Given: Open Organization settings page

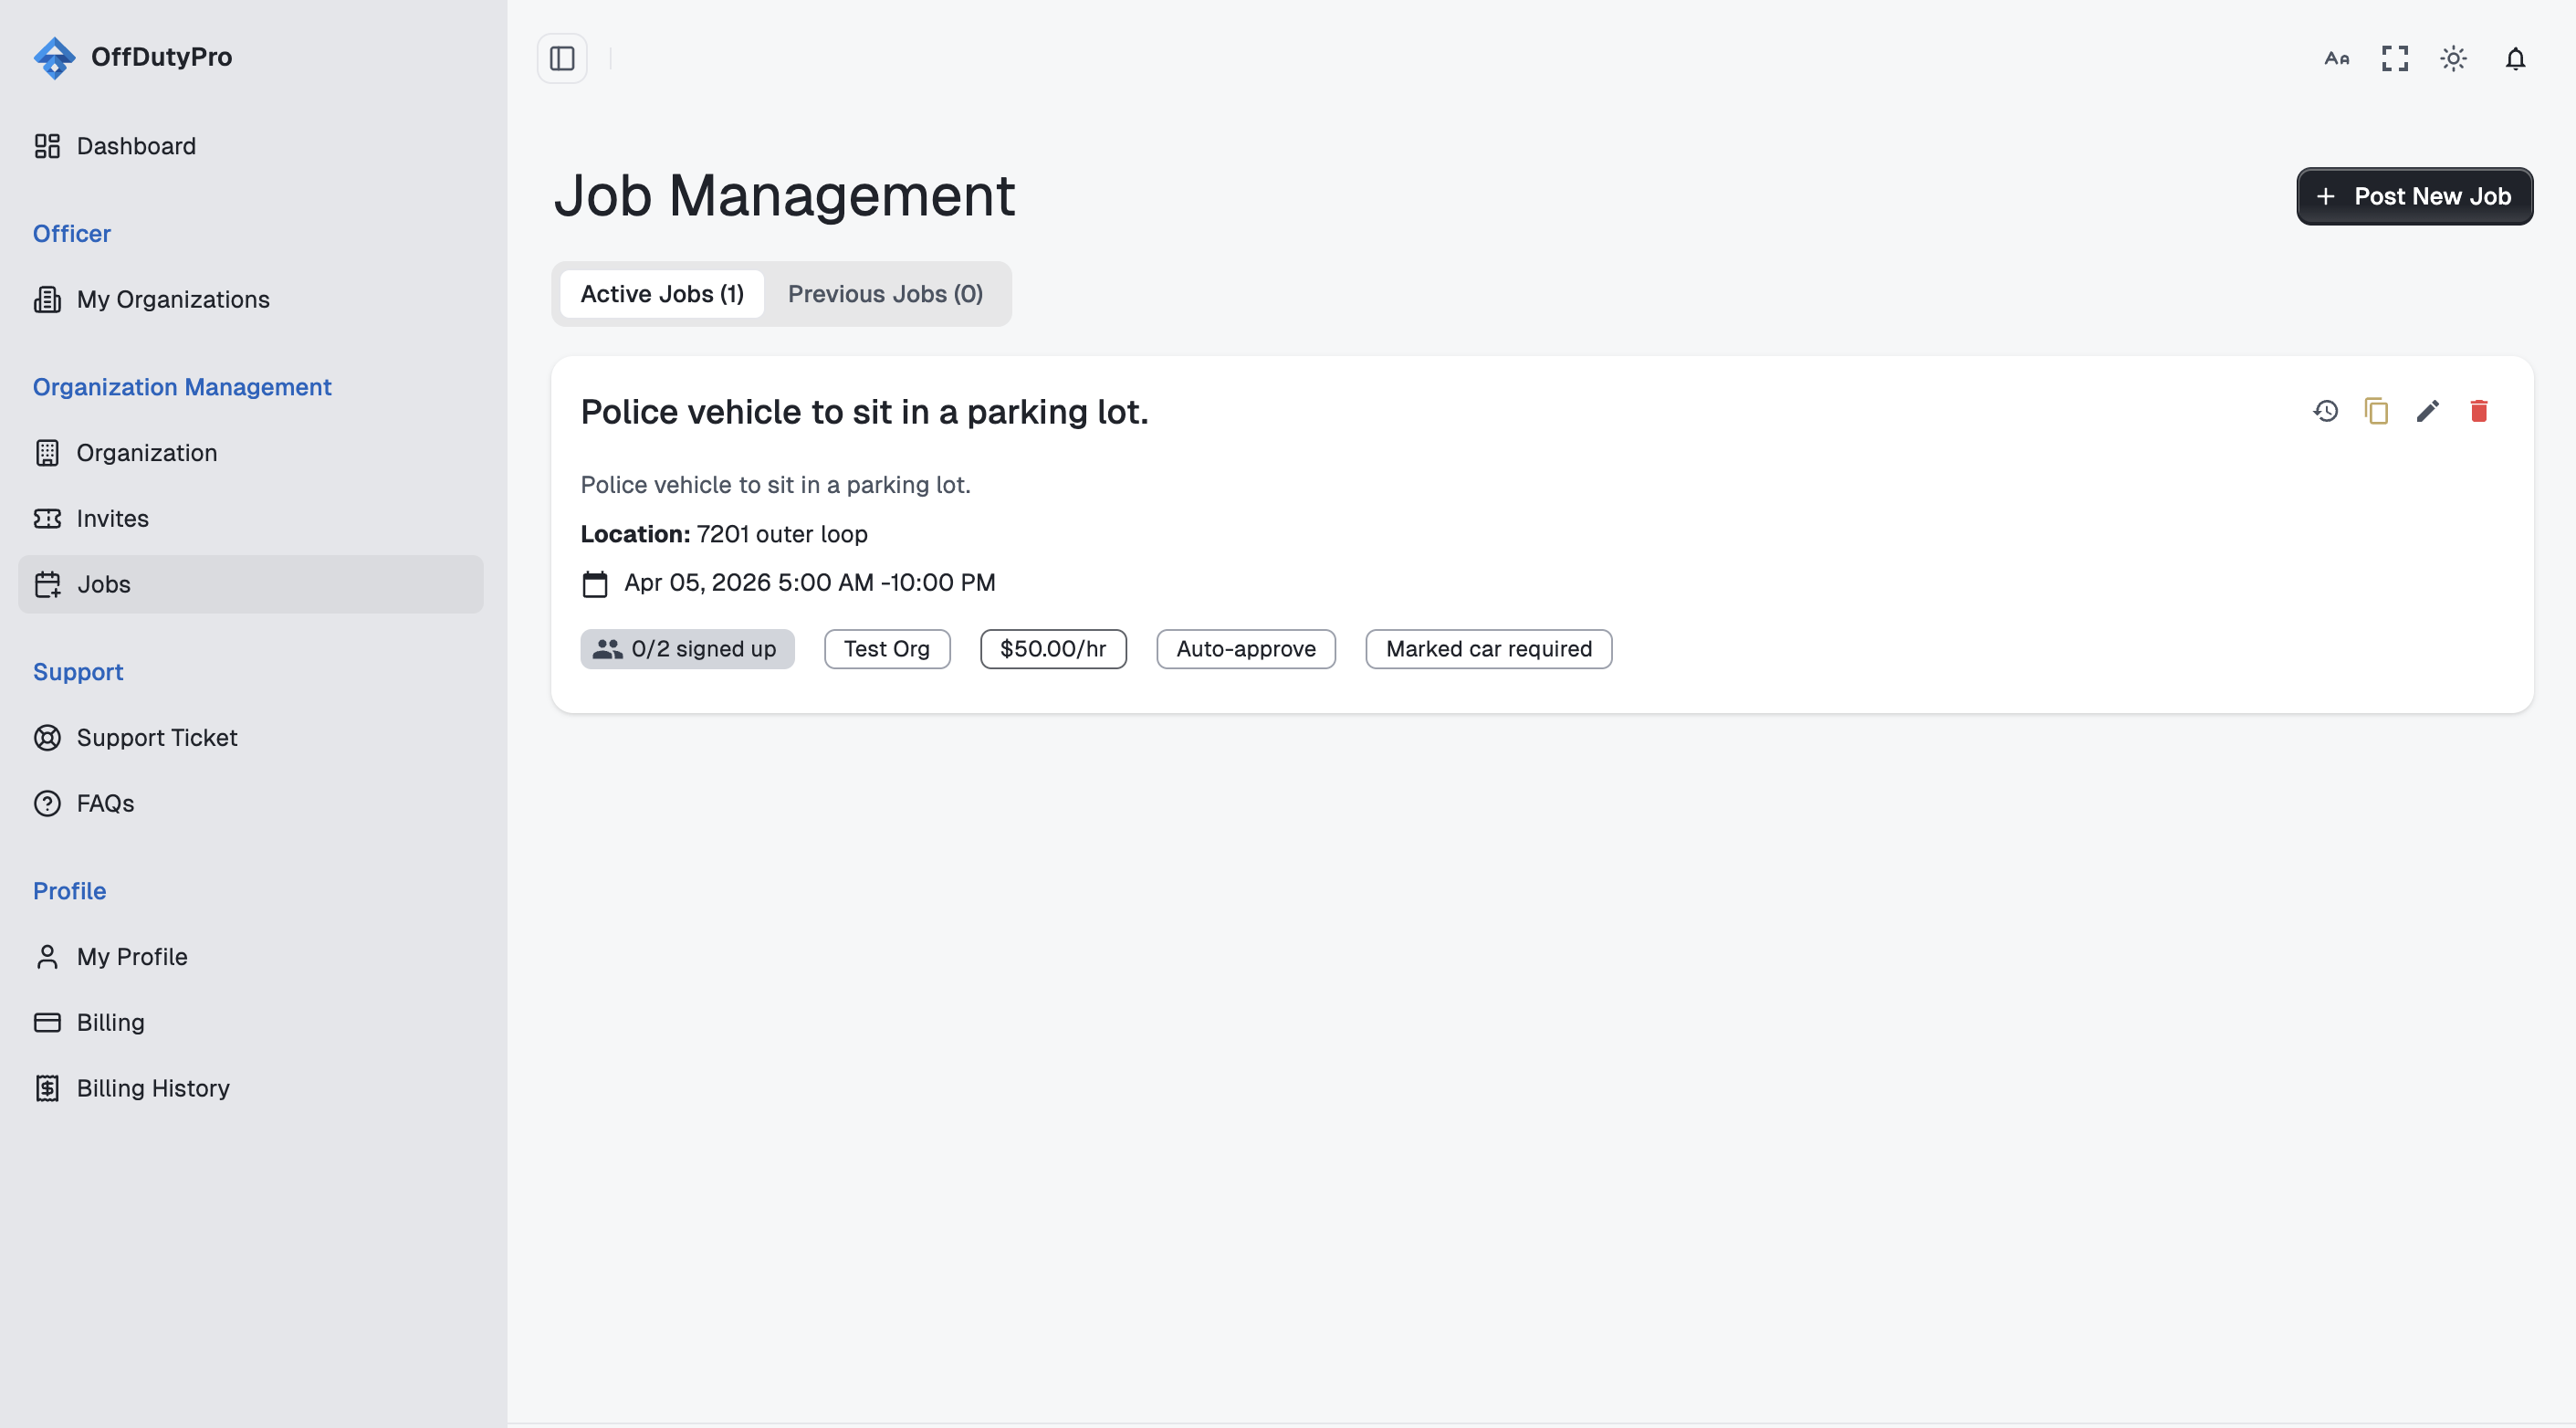Looking at the screenshot, I should pos(251,453).
